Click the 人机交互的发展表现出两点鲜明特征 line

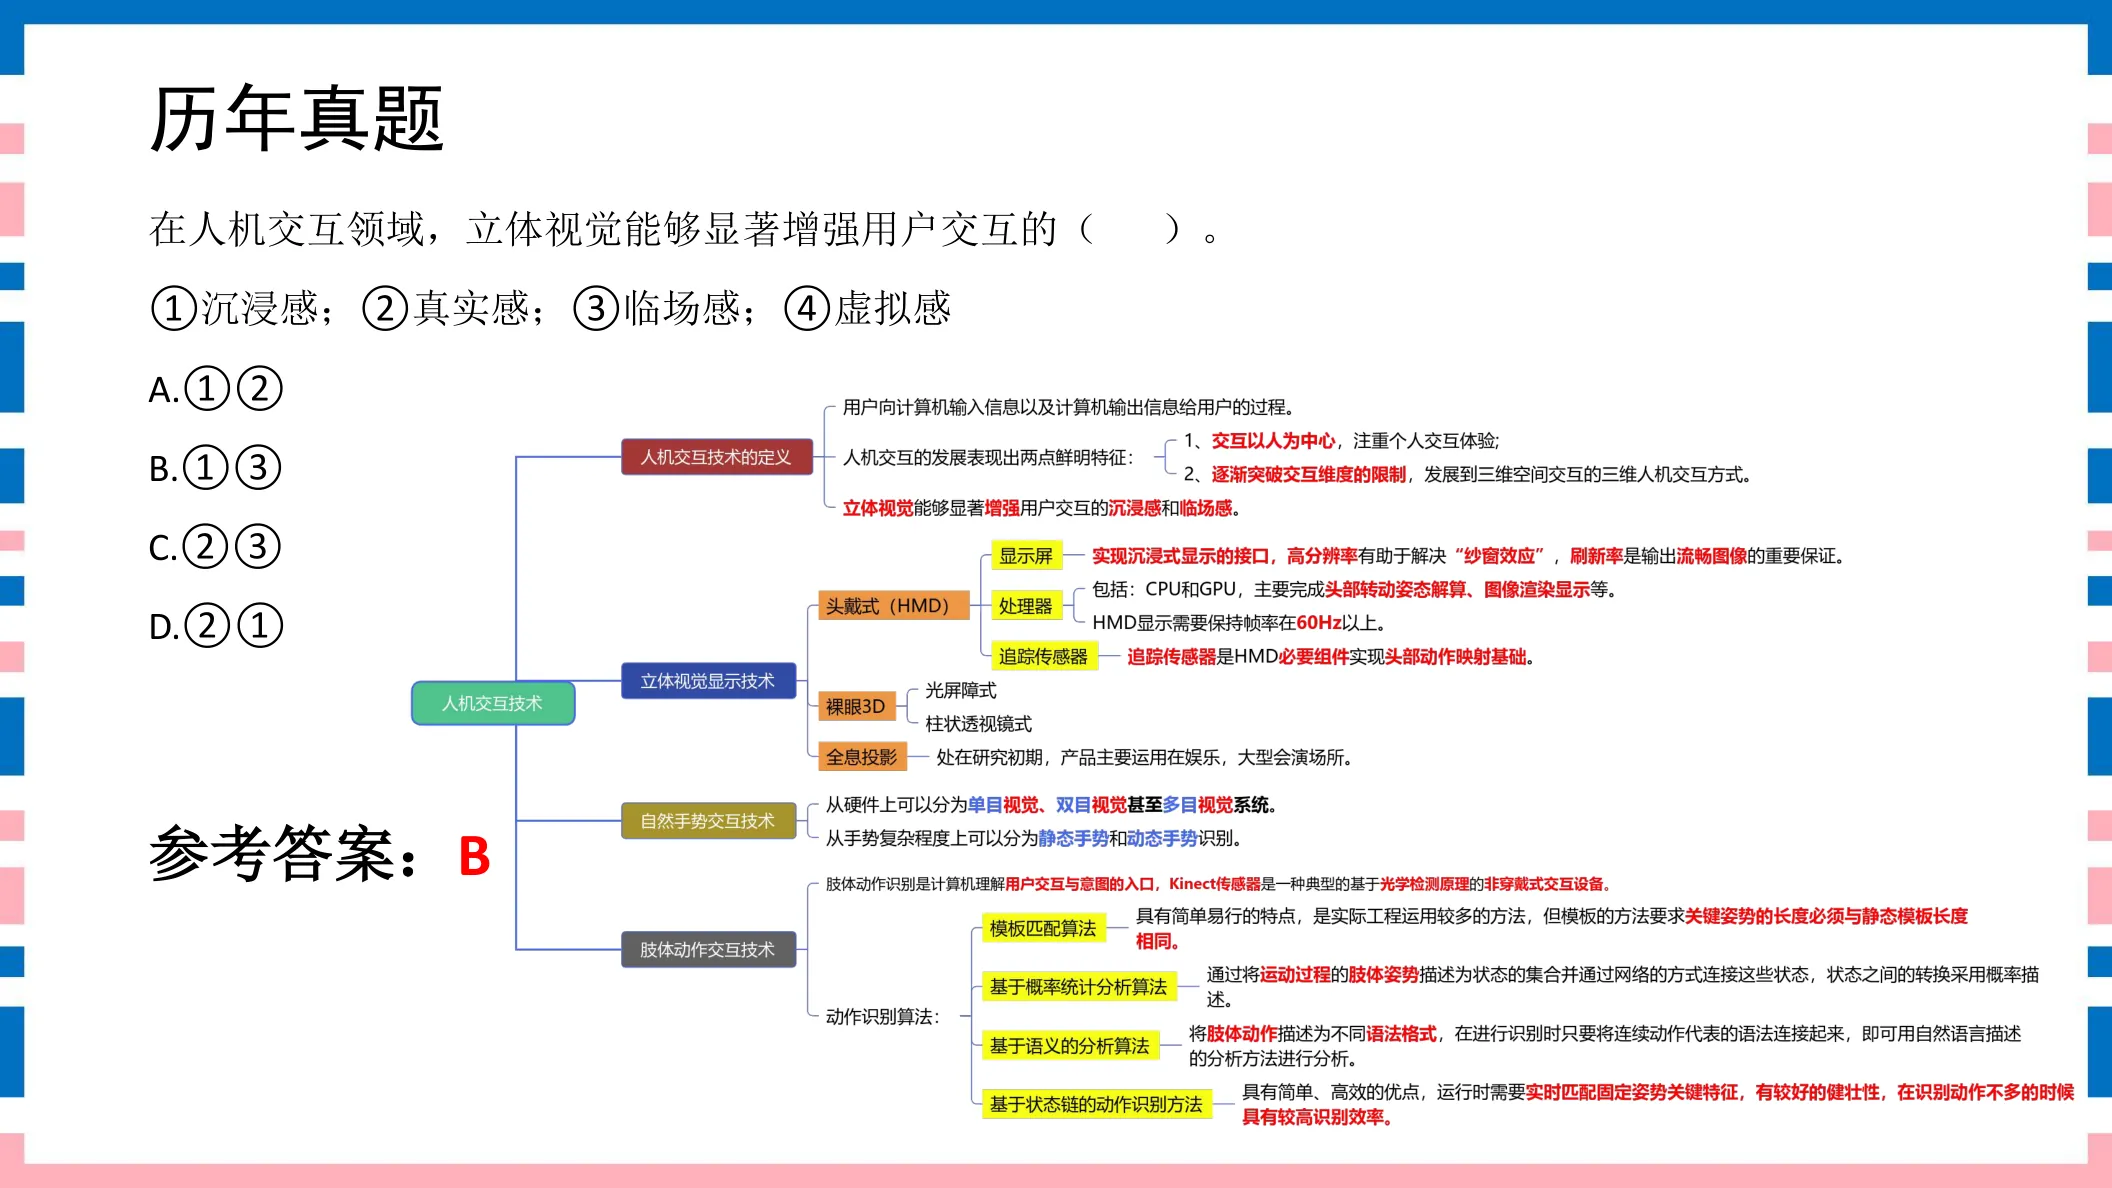point(989,457)
